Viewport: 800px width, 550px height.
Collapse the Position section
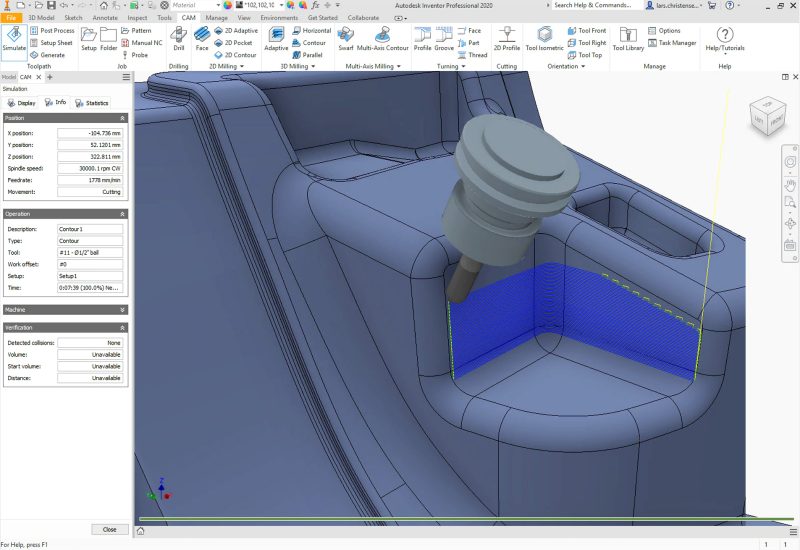122,118
